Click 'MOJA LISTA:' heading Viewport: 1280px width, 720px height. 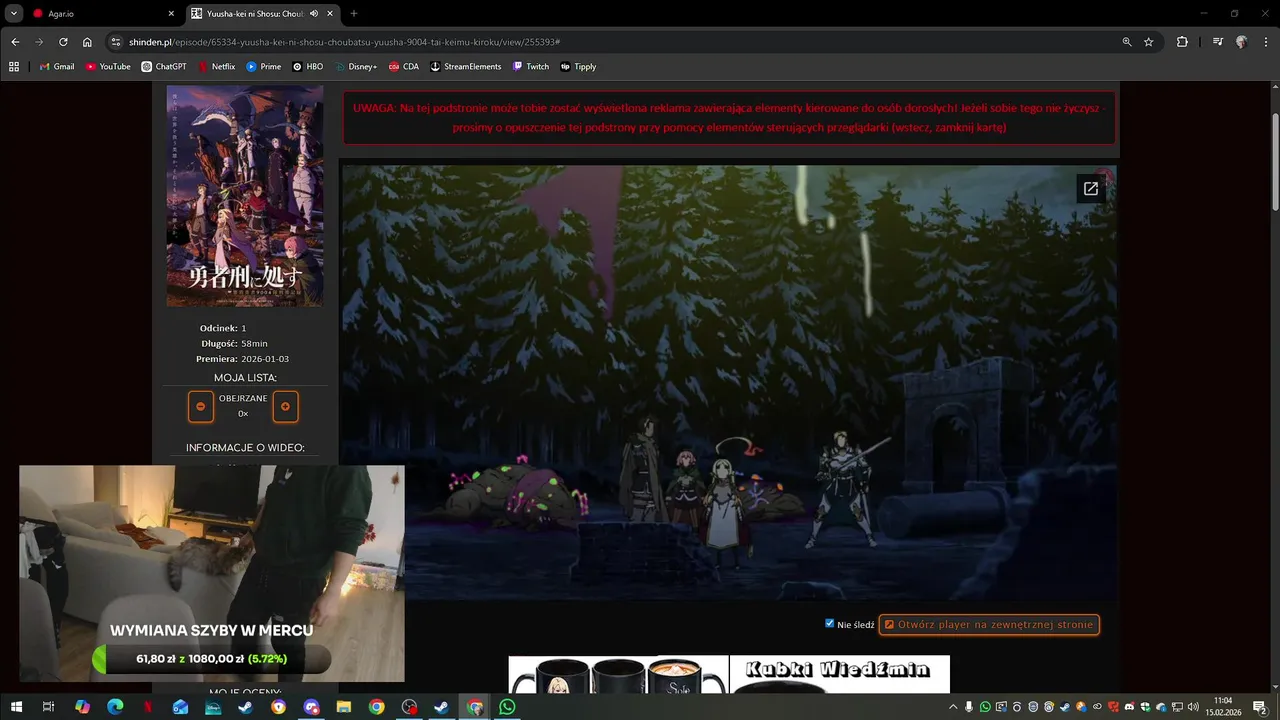pyautogui.click(x=245, y=378)
